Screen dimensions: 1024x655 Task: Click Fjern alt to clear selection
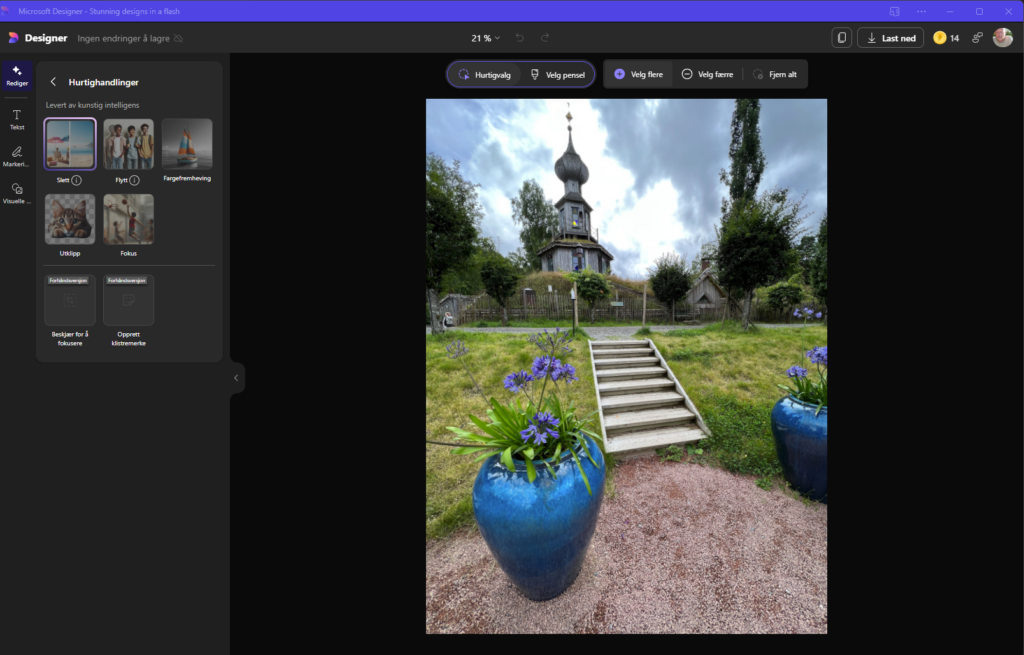[774, 75]
